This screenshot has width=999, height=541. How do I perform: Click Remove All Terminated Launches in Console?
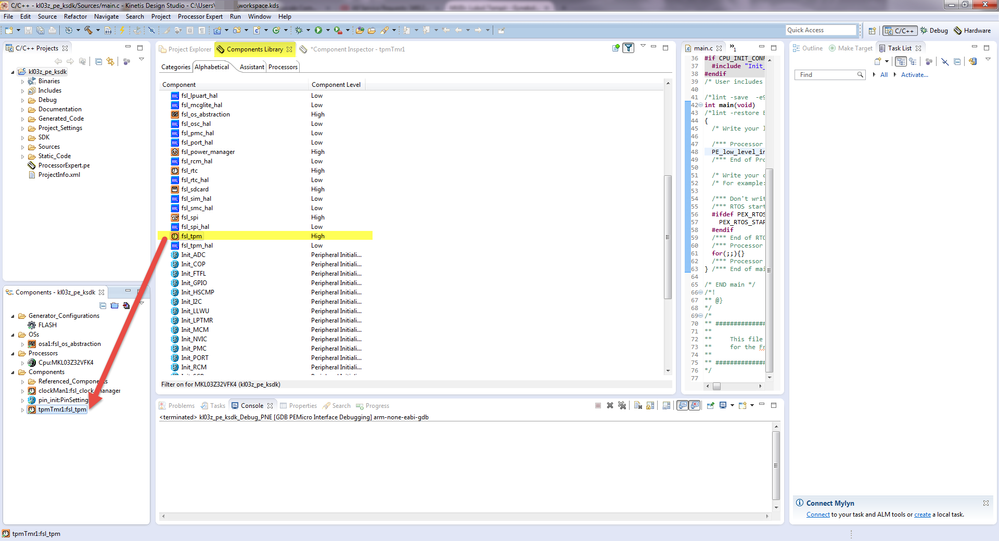622,405
